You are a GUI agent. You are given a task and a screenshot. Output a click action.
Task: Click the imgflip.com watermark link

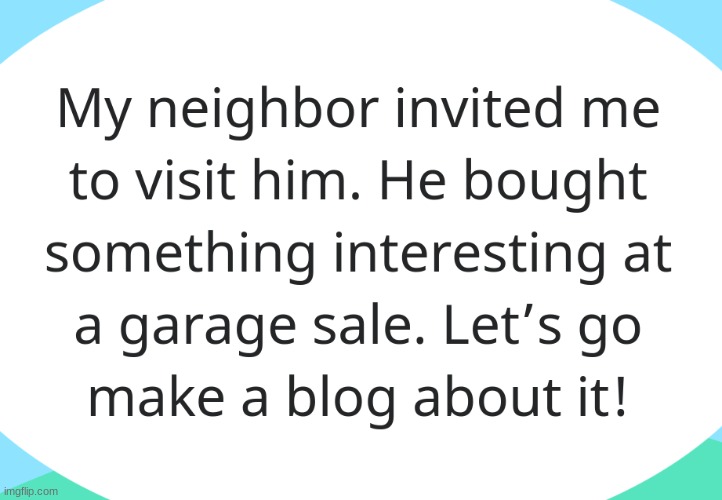[29, 491]
